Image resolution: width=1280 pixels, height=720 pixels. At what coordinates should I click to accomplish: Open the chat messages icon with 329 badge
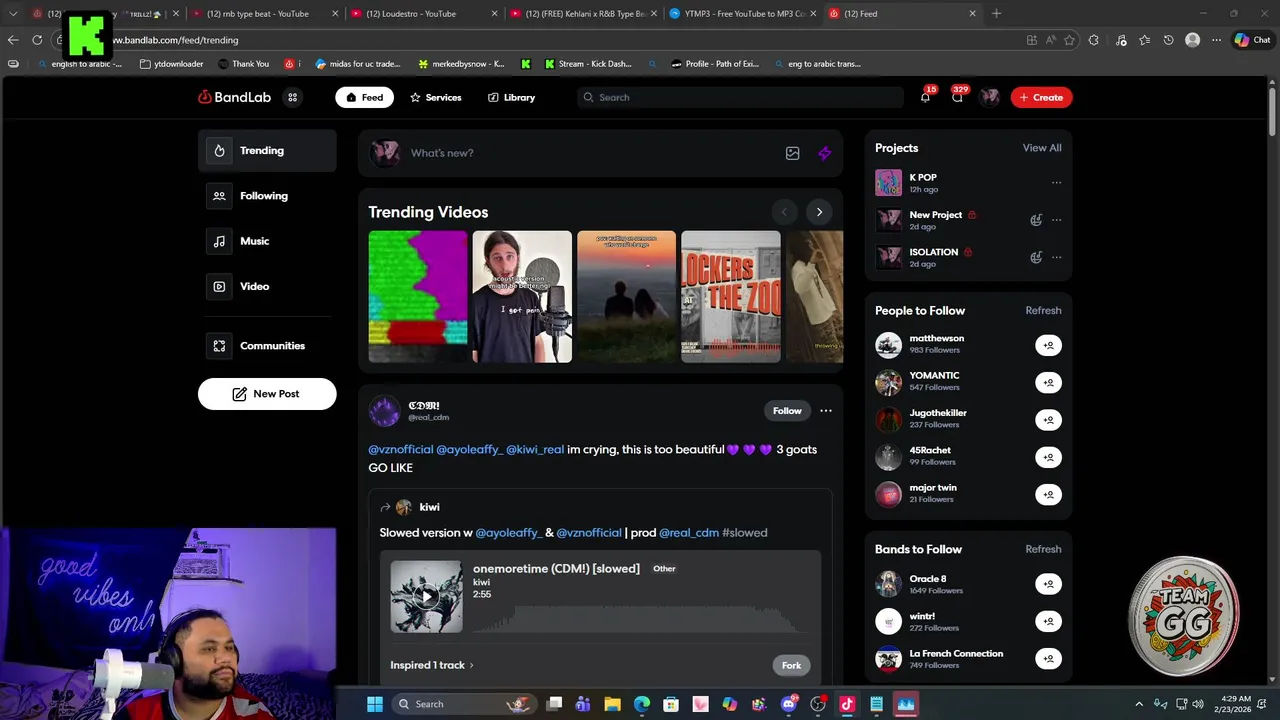click(957, 97)
